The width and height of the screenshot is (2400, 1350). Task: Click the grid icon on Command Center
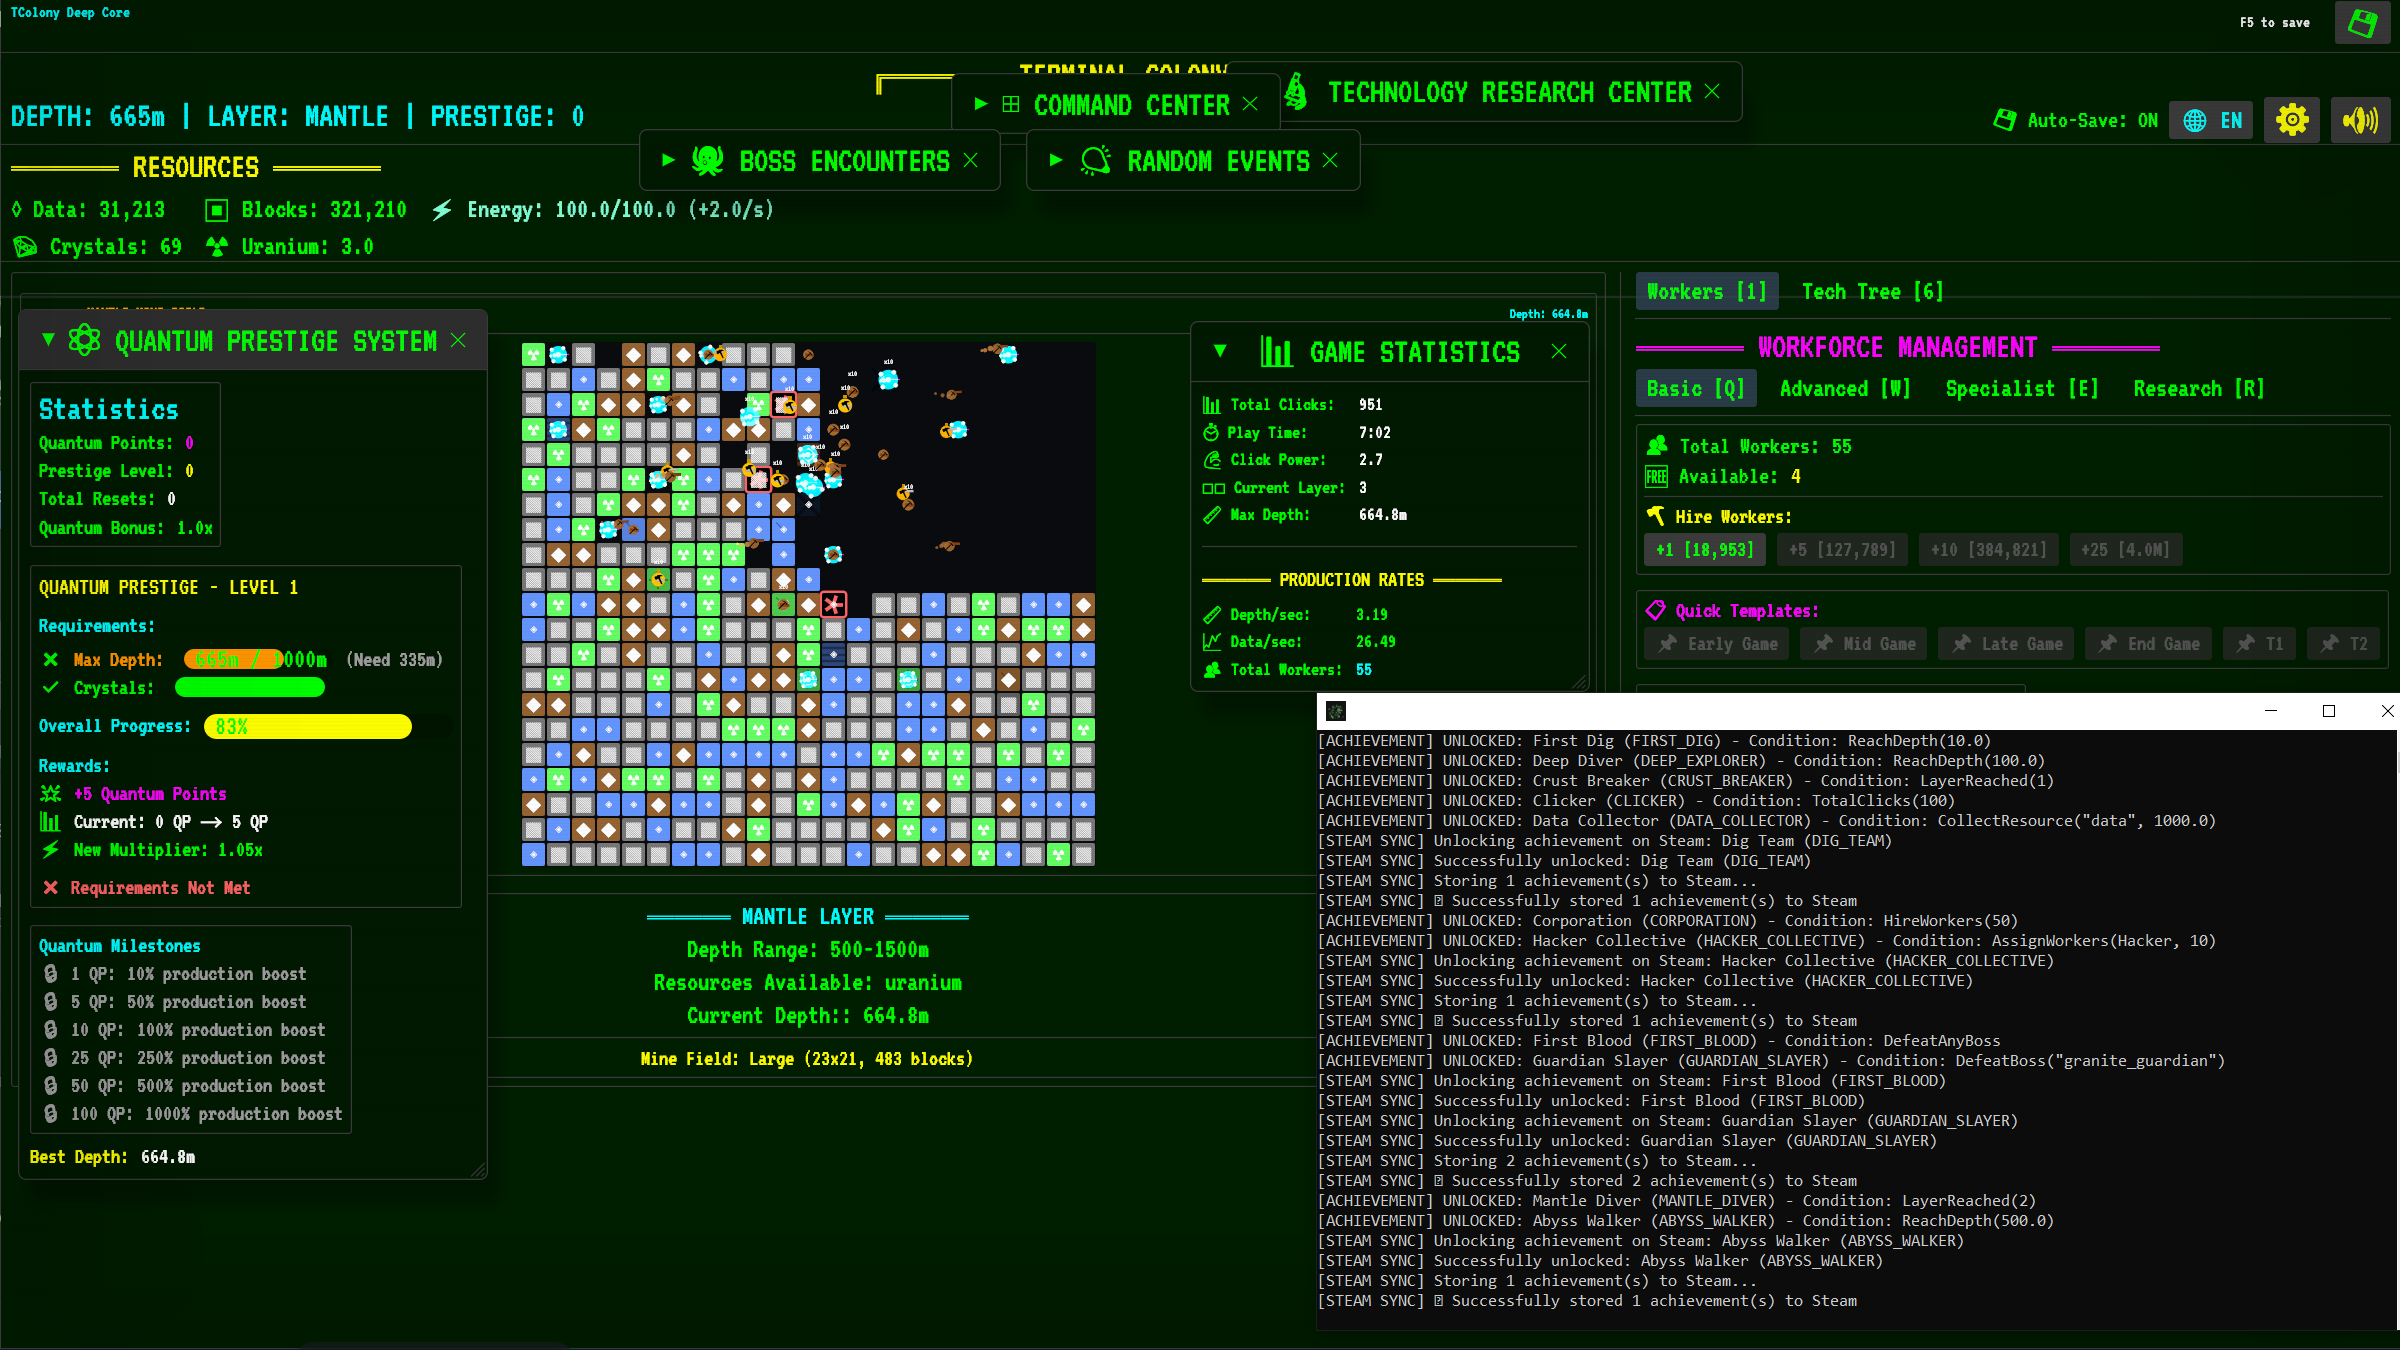(x=1010, y=104)
